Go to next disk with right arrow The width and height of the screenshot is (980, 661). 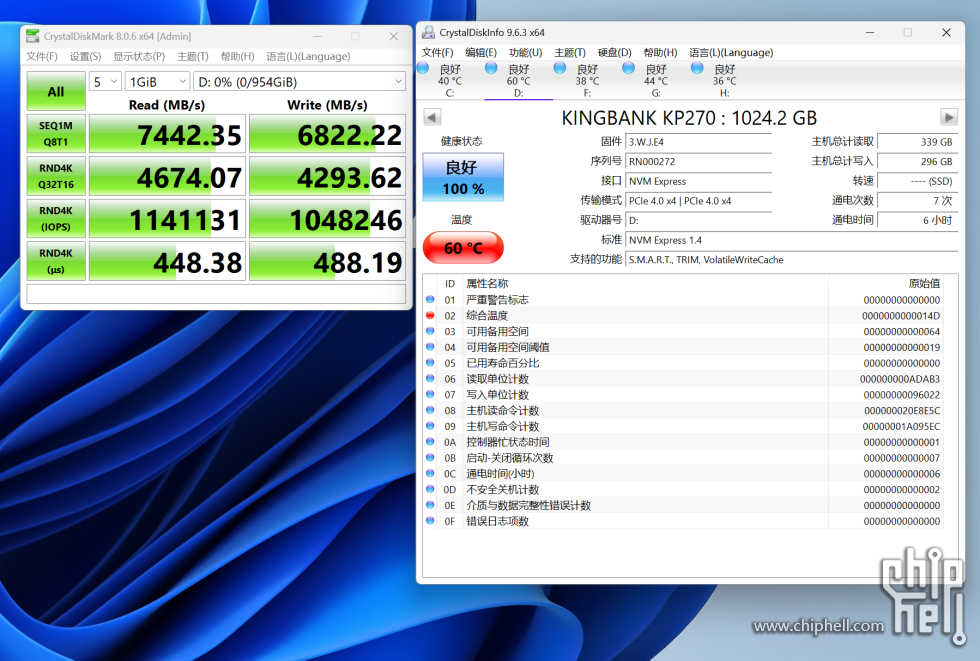[948, 117]
